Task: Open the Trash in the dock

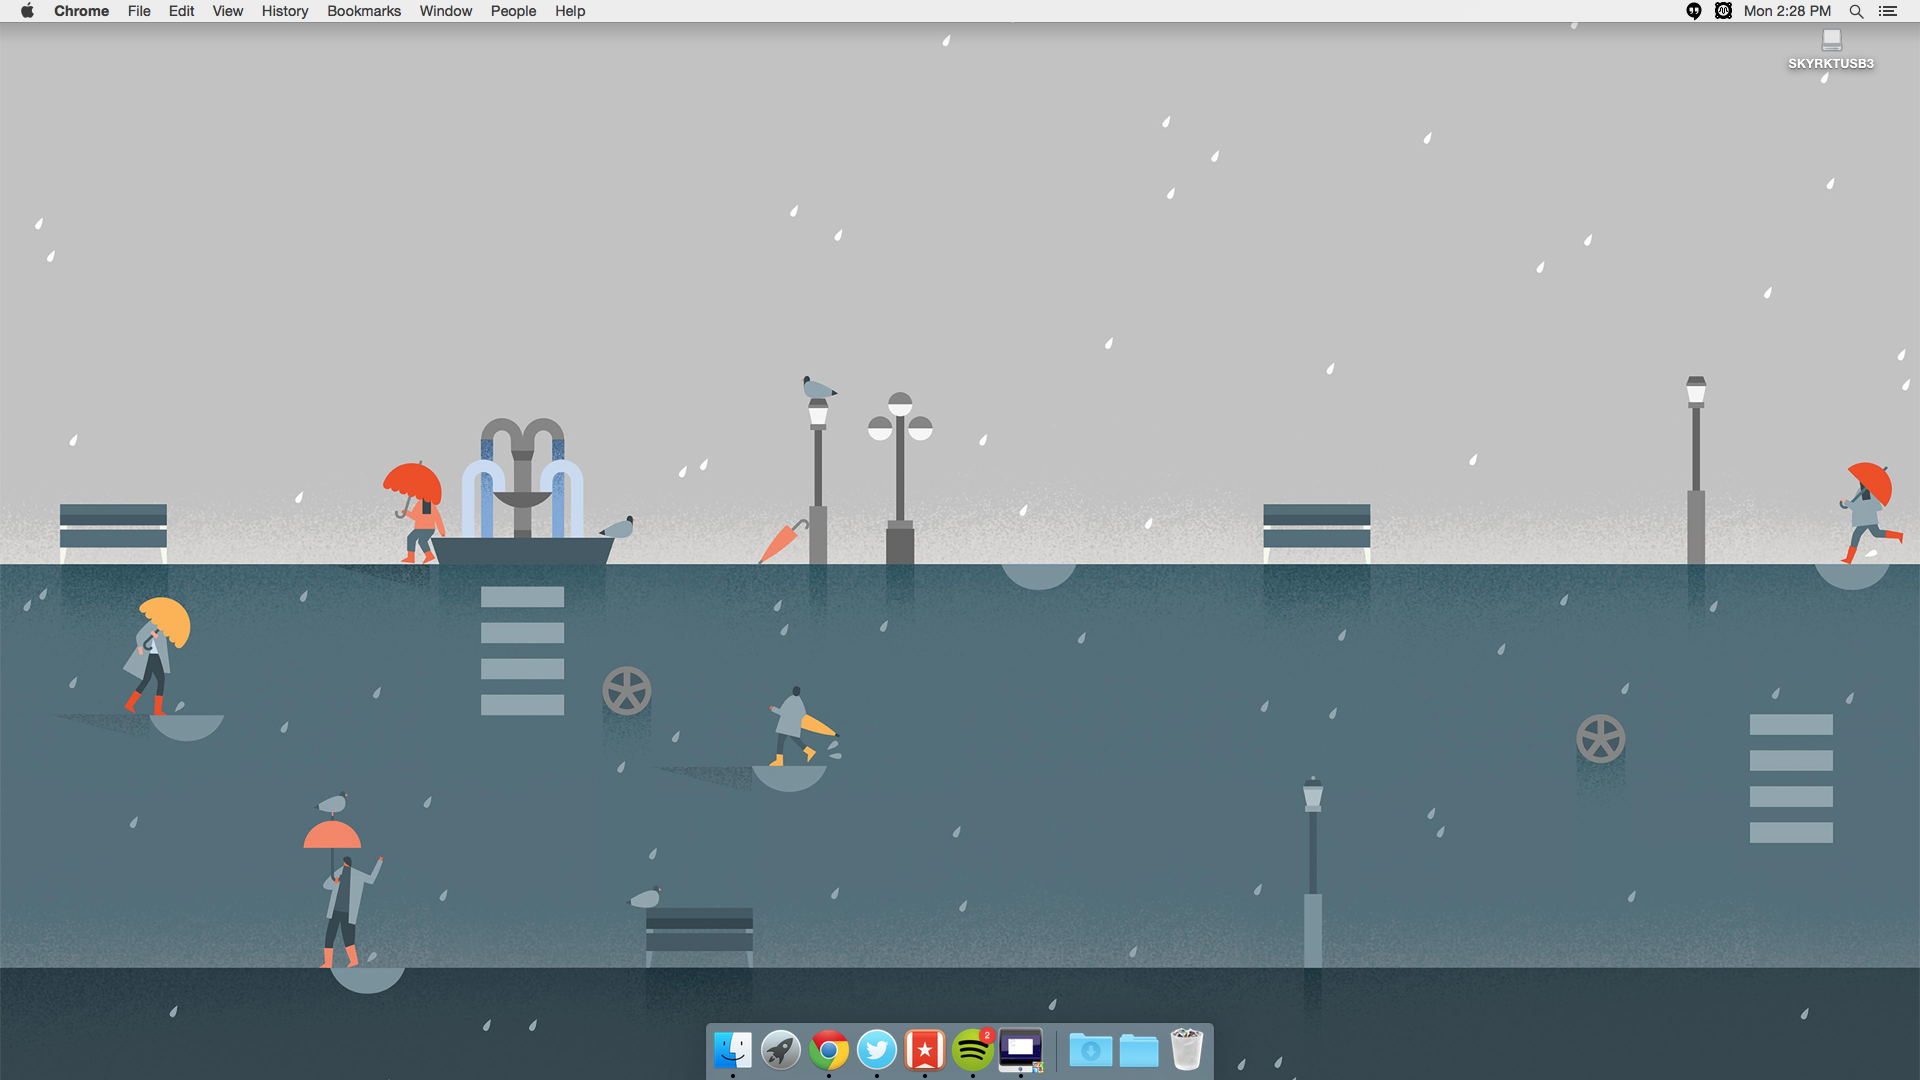Action: (1187, 1050)
